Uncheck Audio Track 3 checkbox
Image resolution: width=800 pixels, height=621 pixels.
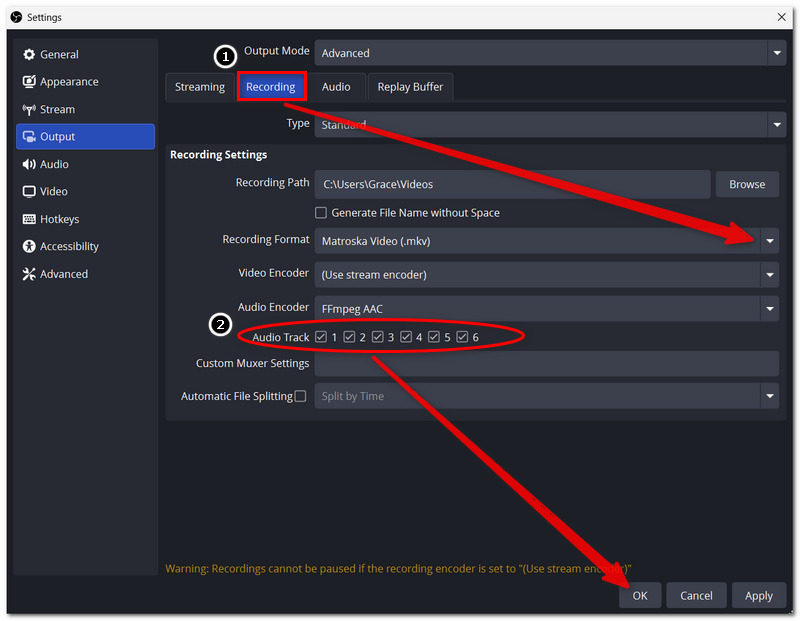click(378, 337)
